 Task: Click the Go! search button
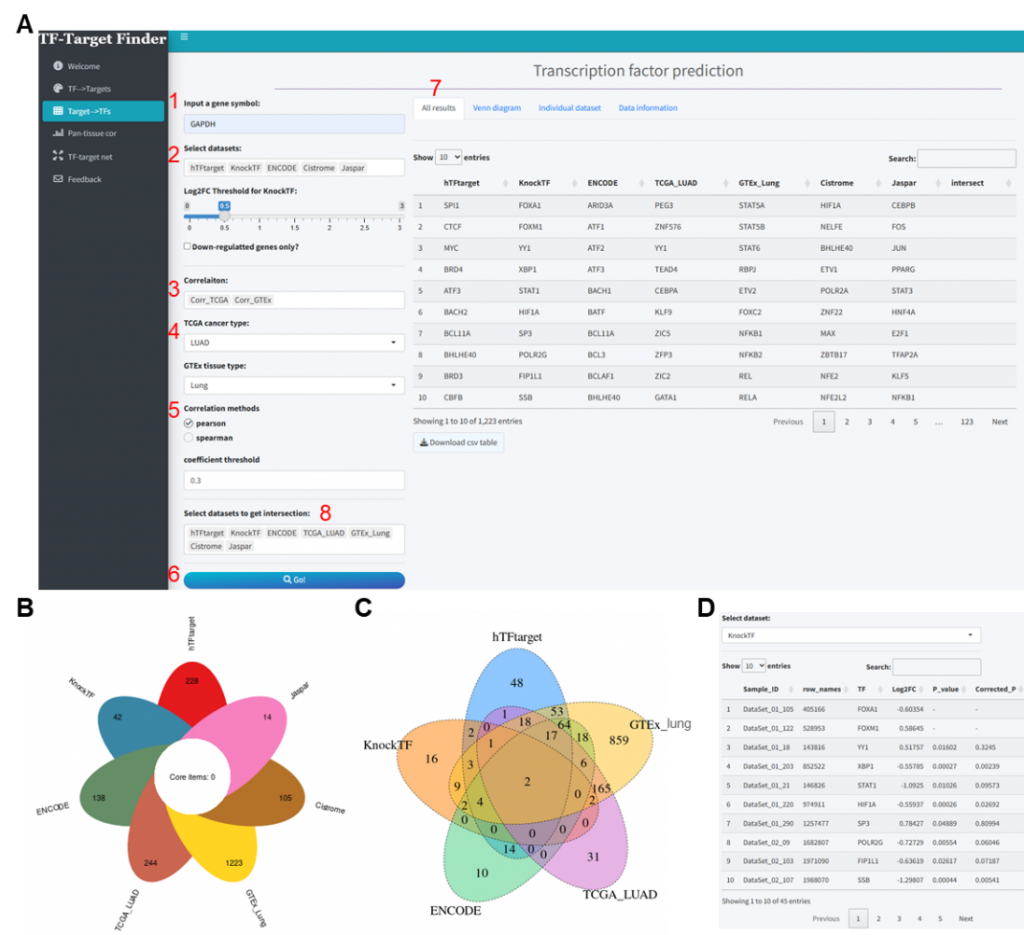click(294, 579)
